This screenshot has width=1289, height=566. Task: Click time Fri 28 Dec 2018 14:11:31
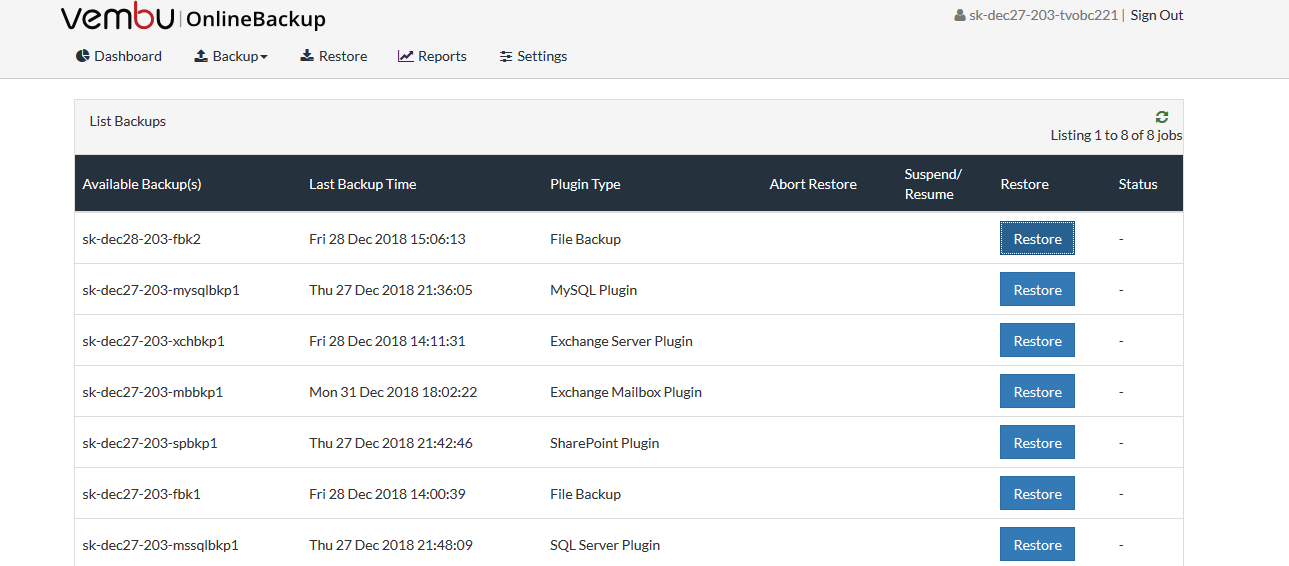387,341
